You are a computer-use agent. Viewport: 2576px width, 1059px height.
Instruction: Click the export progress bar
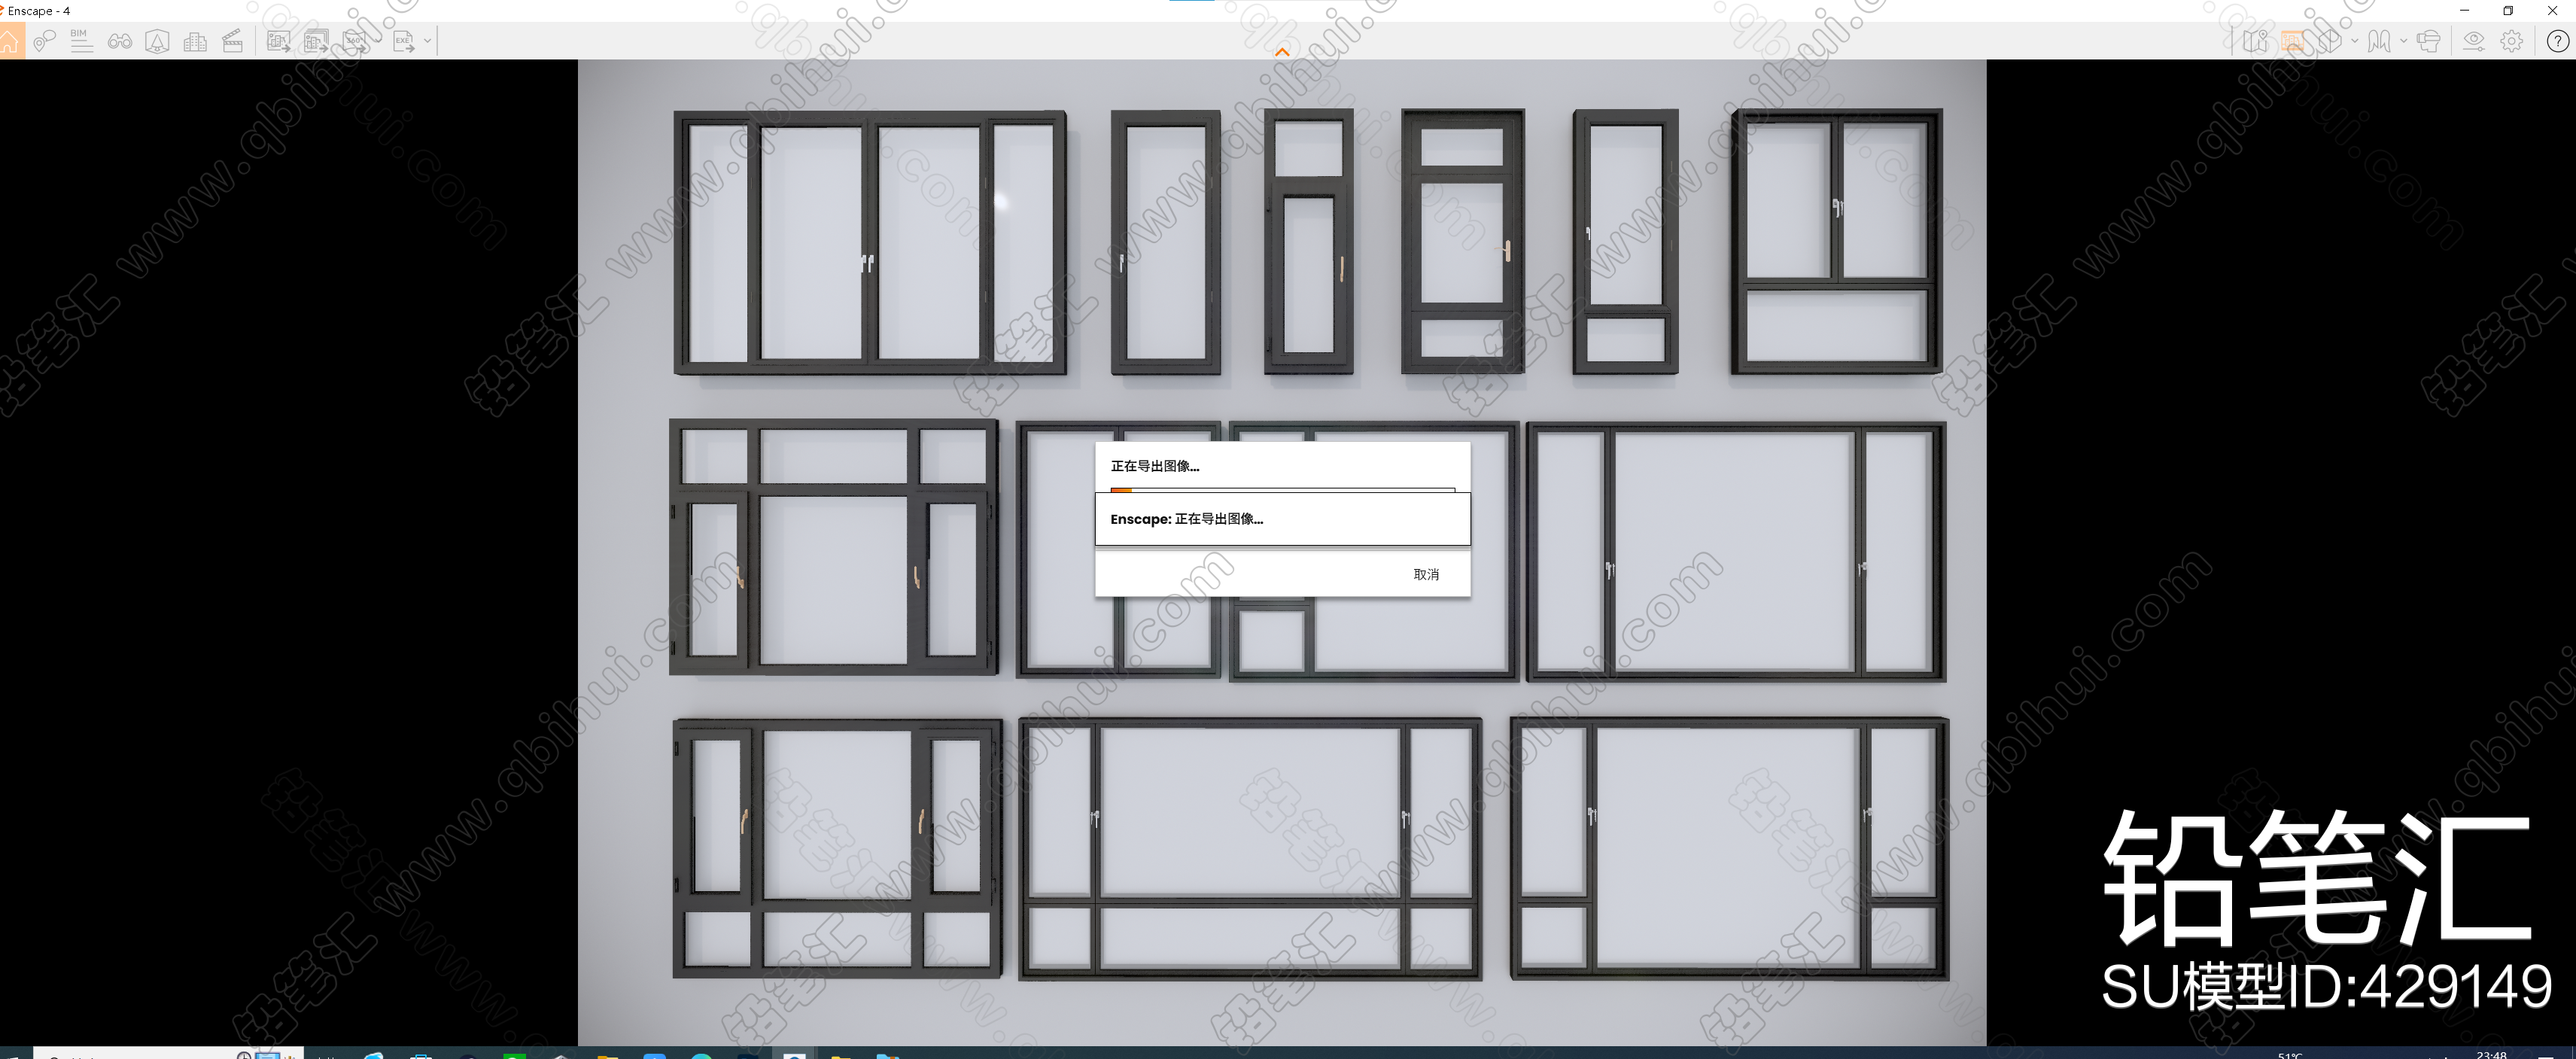click(x=1282, y=490)
